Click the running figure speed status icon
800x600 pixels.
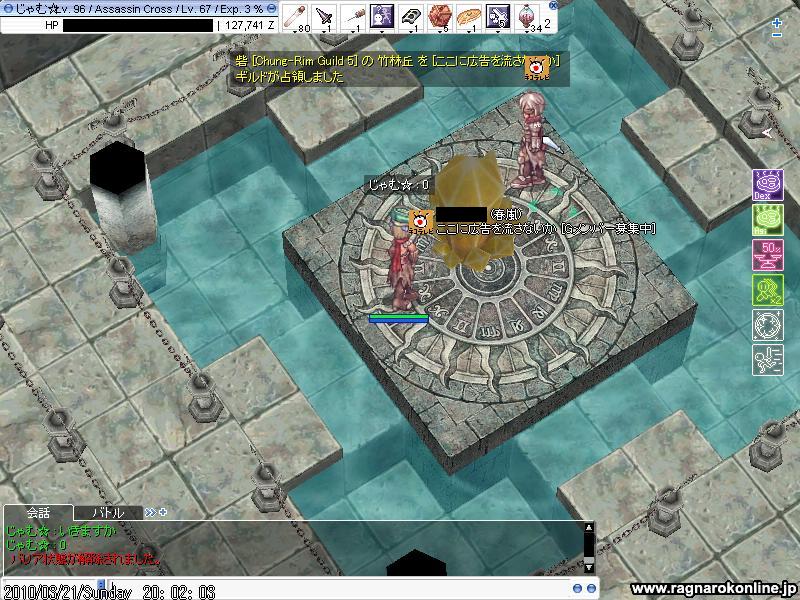(768, 359)
